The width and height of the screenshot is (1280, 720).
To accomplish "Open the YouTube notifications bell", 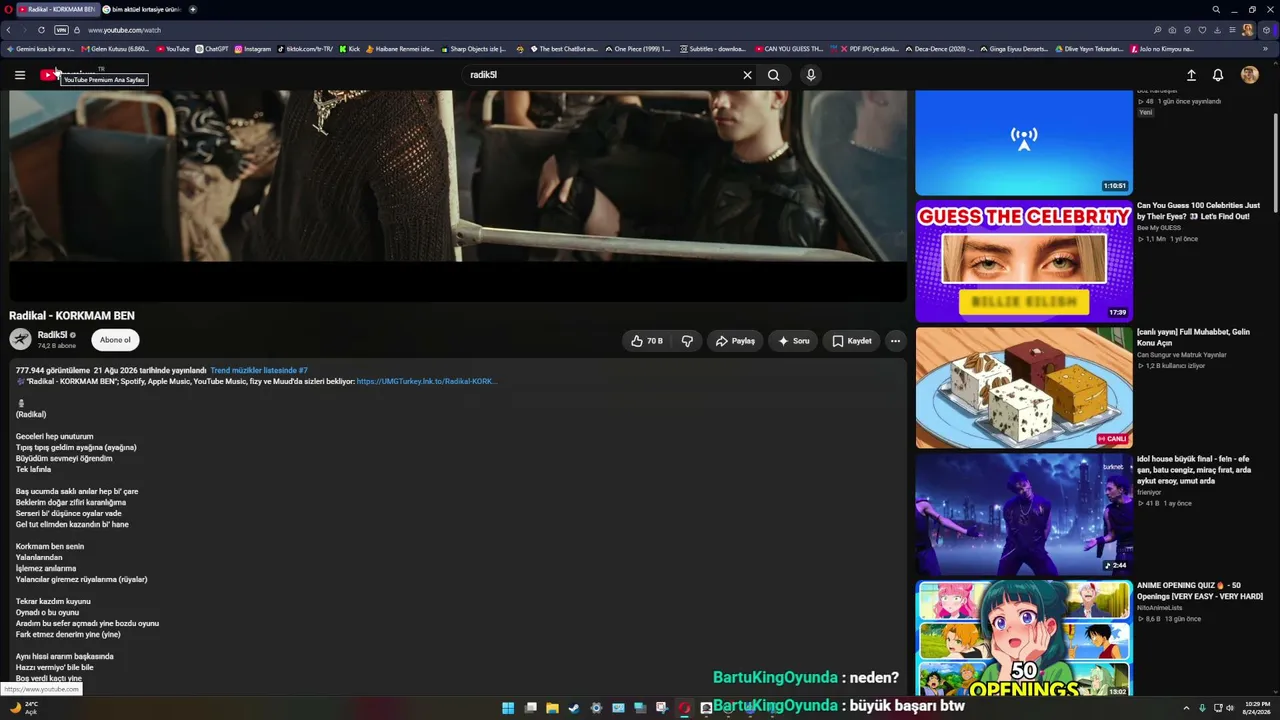I will [1218, 75].
